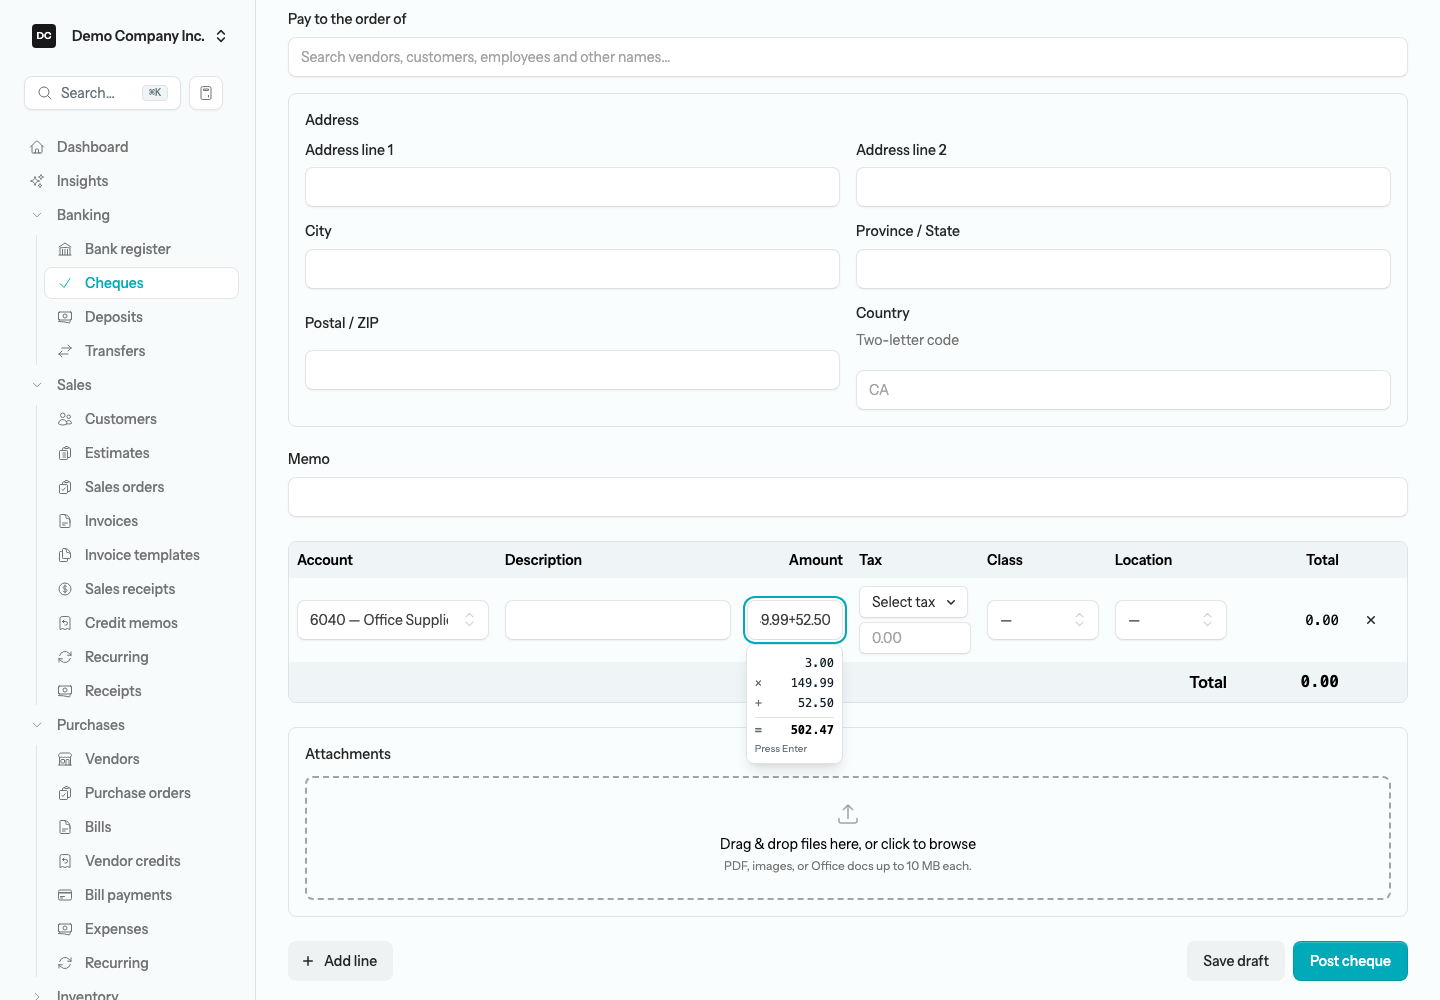Remove the line item with X icon
The image size is (1440, 1000).
point(1371,620)
